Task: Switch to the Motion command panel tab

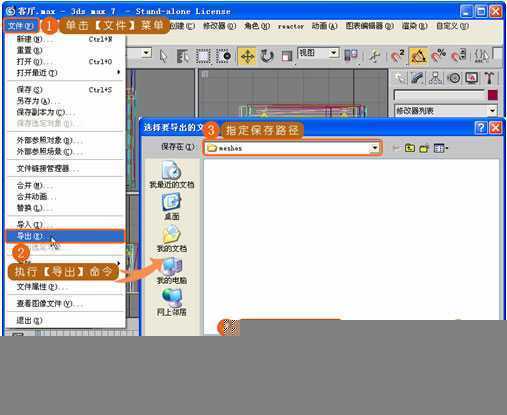Action: point(454,78)
